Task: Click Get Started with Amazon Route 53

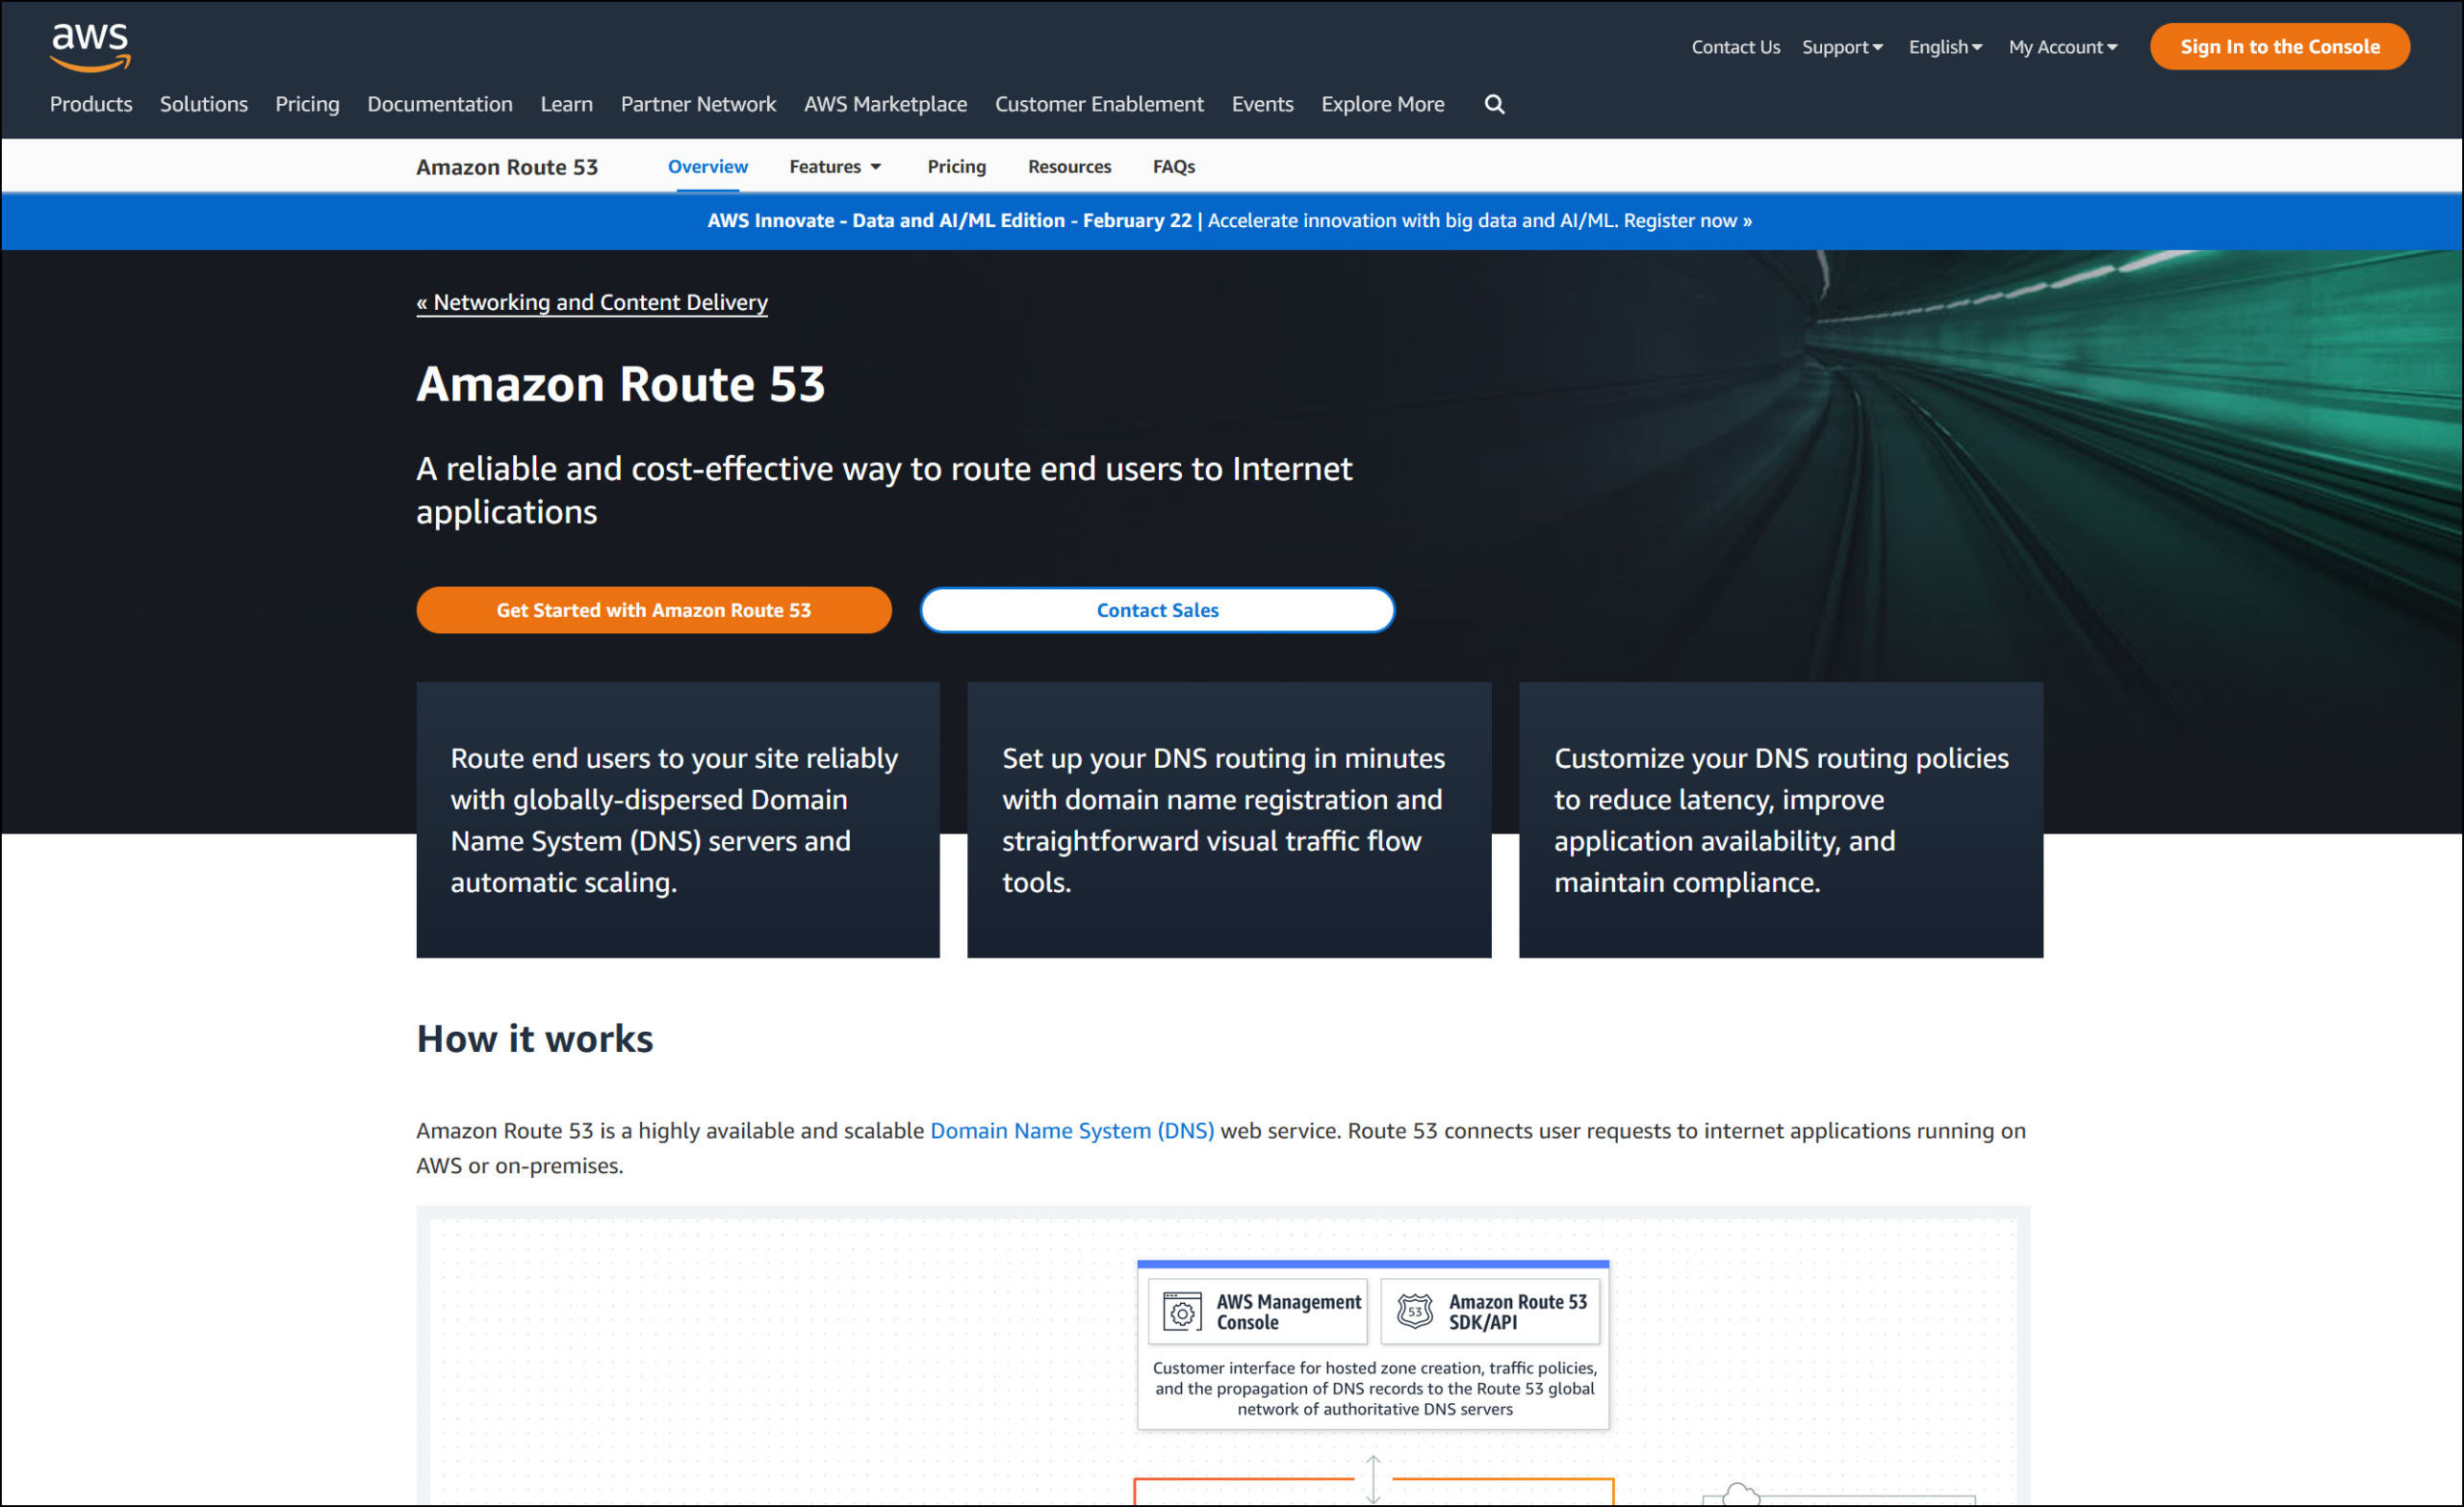Action: pyautogui.click(x=654, y=609)
